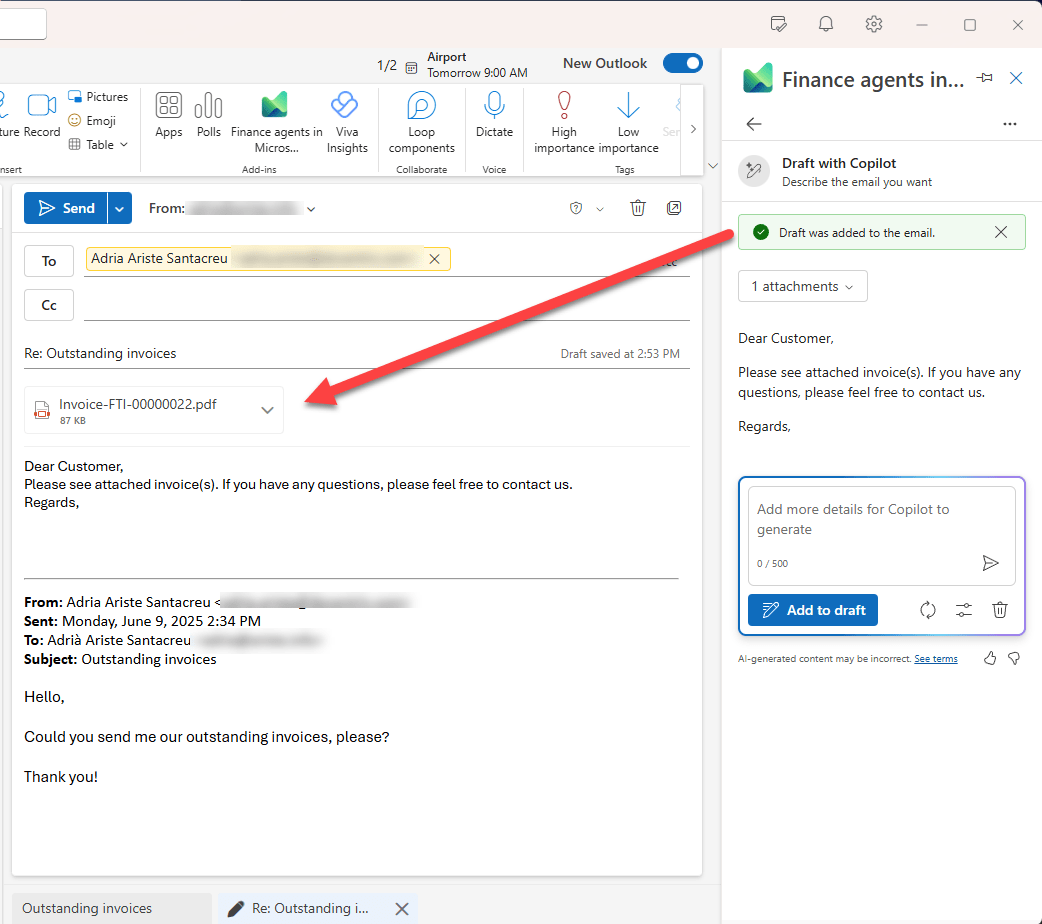Open Viva Insights add-in
This screenshot has height=924, width=1042.
click(x=347, y=122)
